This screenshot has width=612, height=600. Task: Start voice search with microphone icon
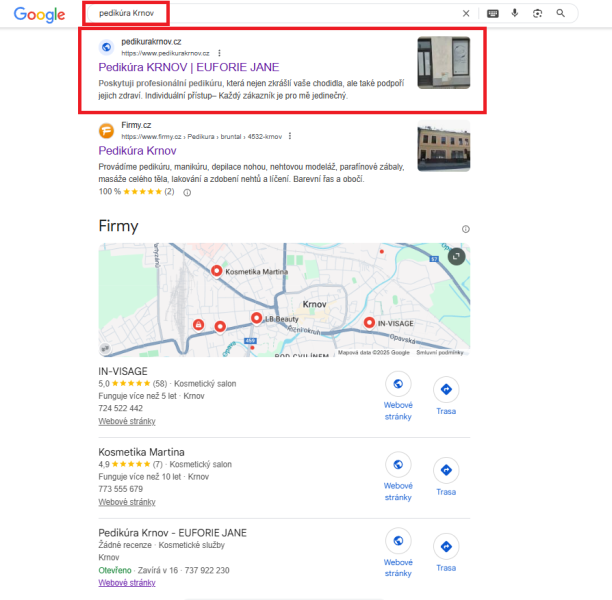click(515, 13)
